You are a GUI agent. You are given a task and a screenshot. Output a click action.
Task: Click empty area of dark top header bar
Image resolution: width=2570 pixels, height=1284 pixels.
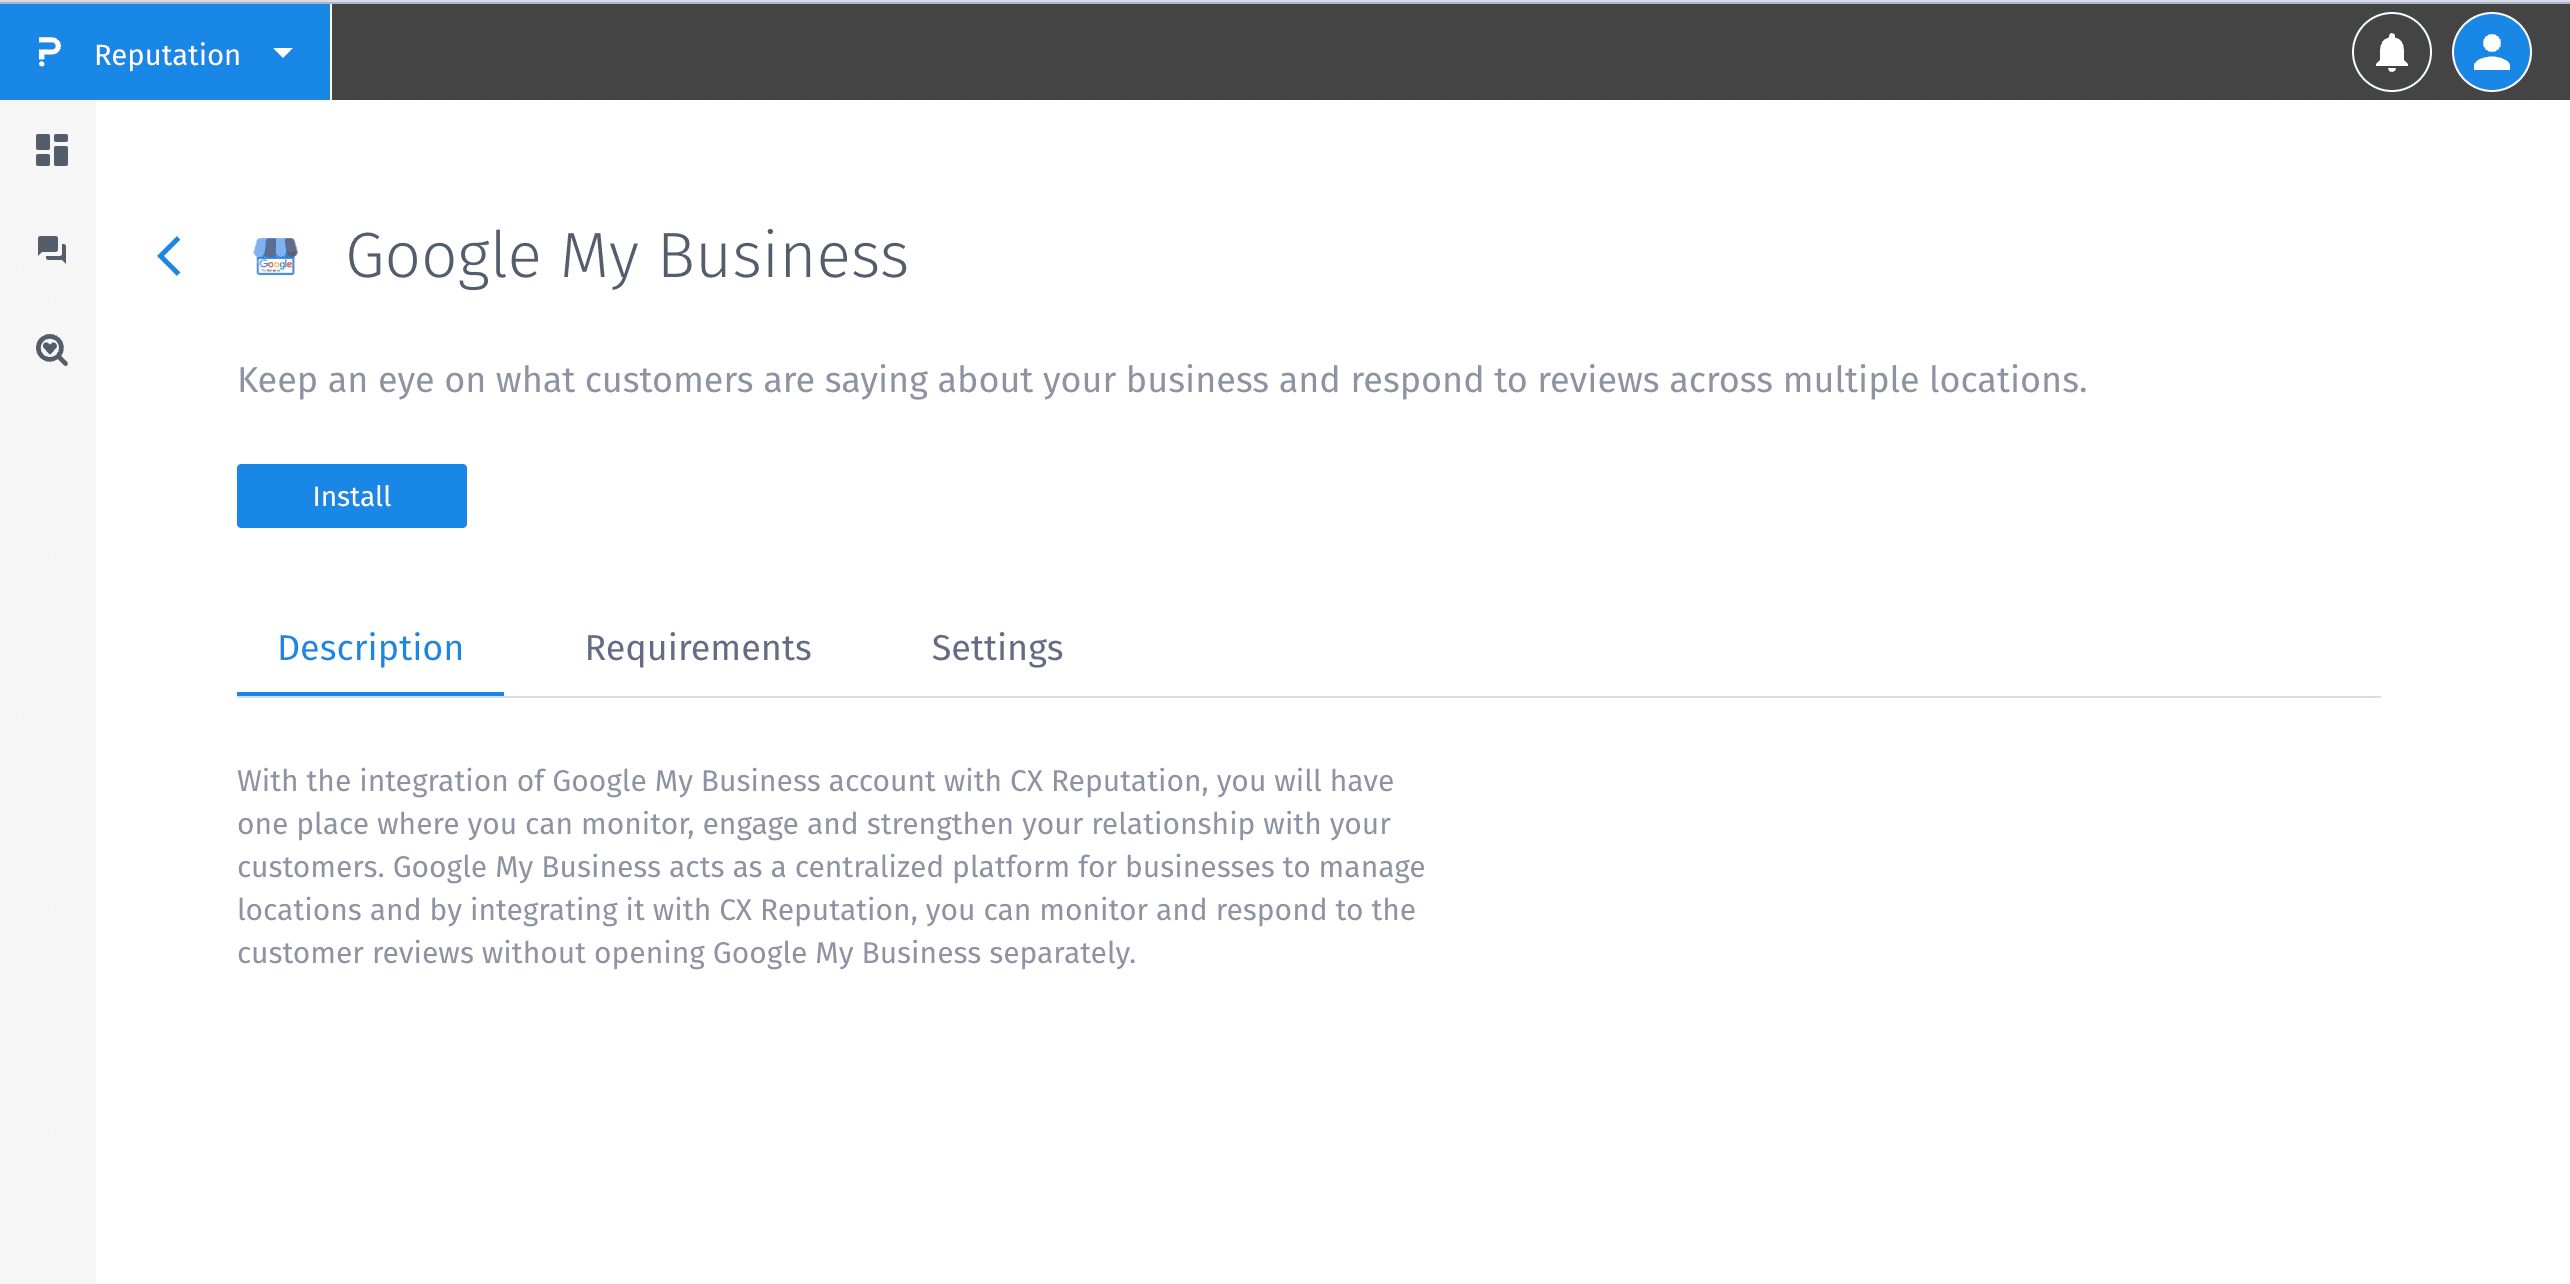pos(1300,52)
